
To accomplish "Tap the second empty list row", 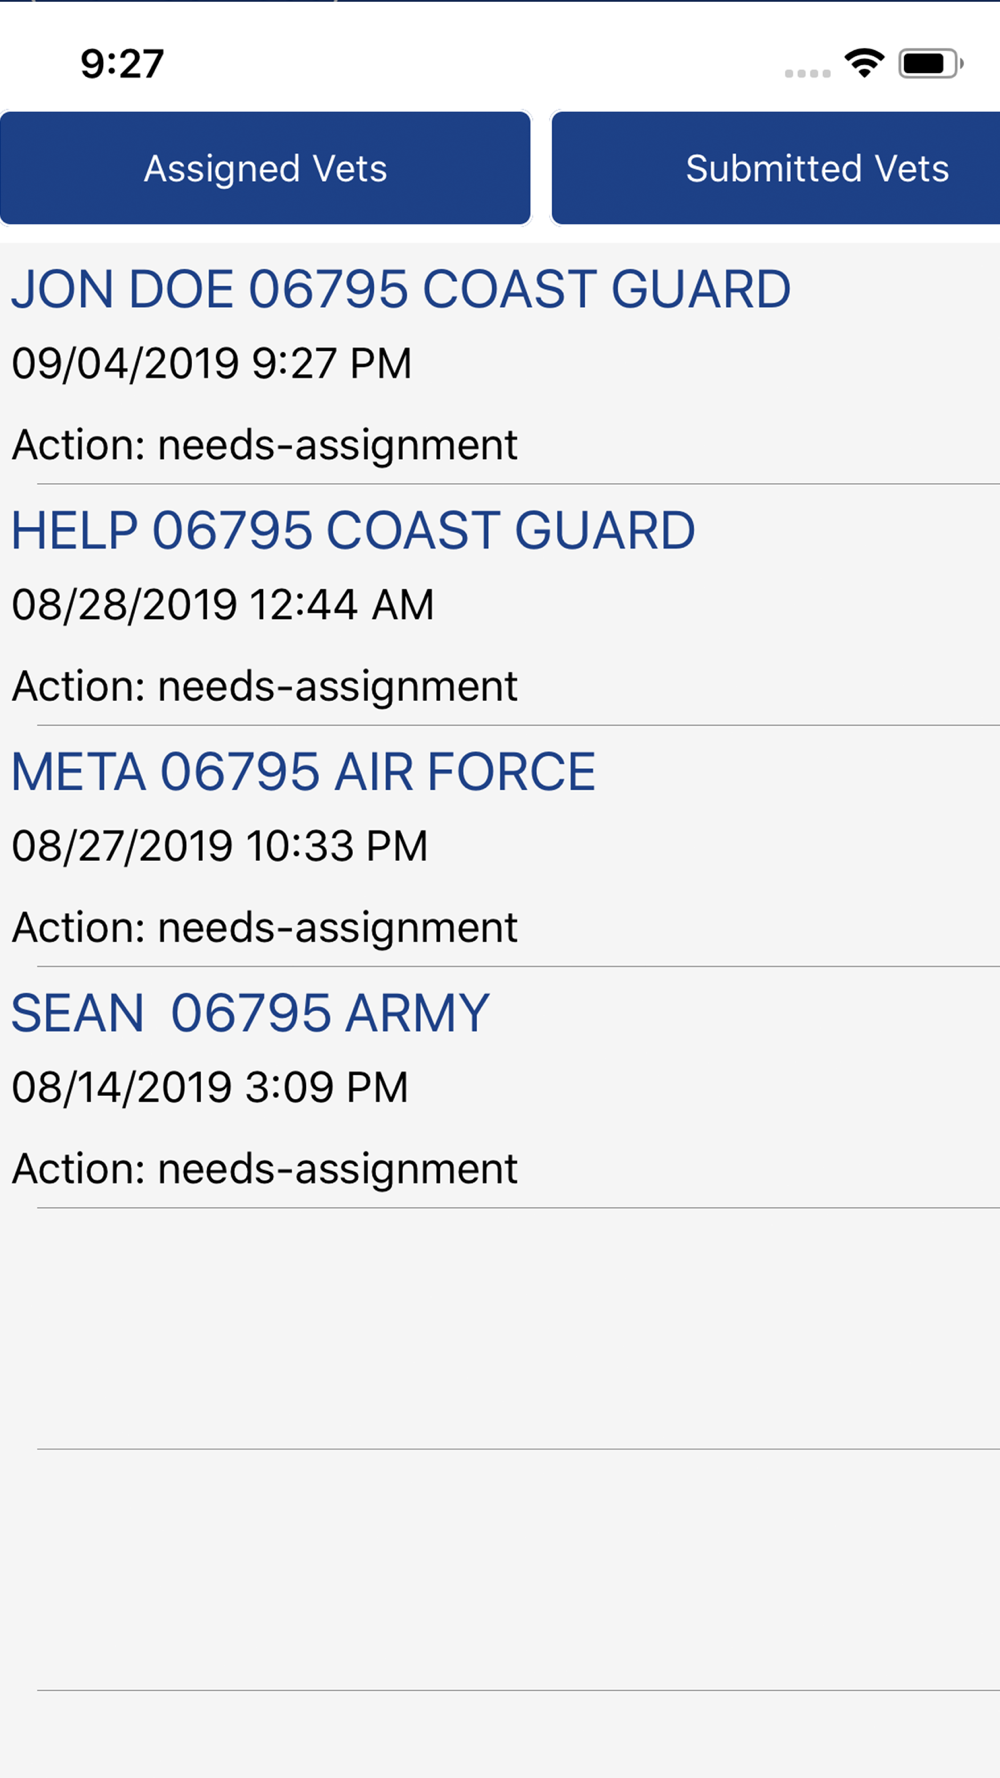I will click(500, 1570).
